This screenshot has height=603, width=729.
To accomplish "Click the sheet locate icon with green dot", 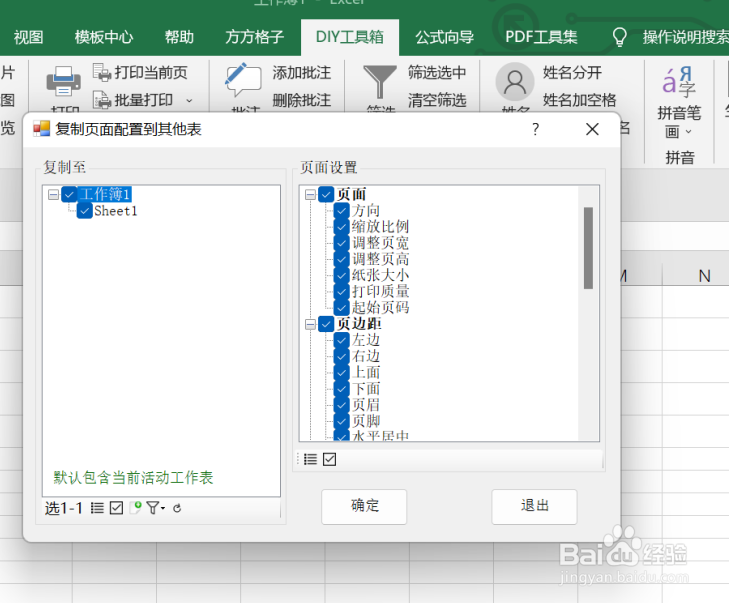I will point(136,508).
